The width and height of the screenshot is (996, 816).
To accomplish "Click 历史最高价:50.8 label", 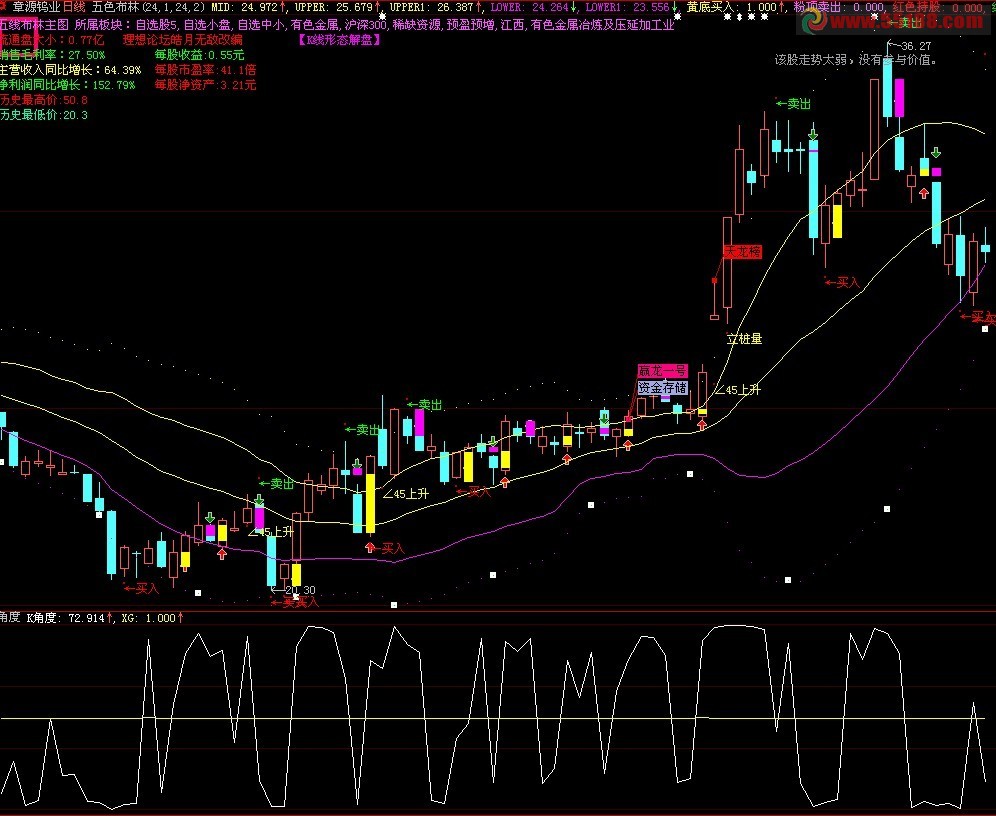I will coord(44,100).
